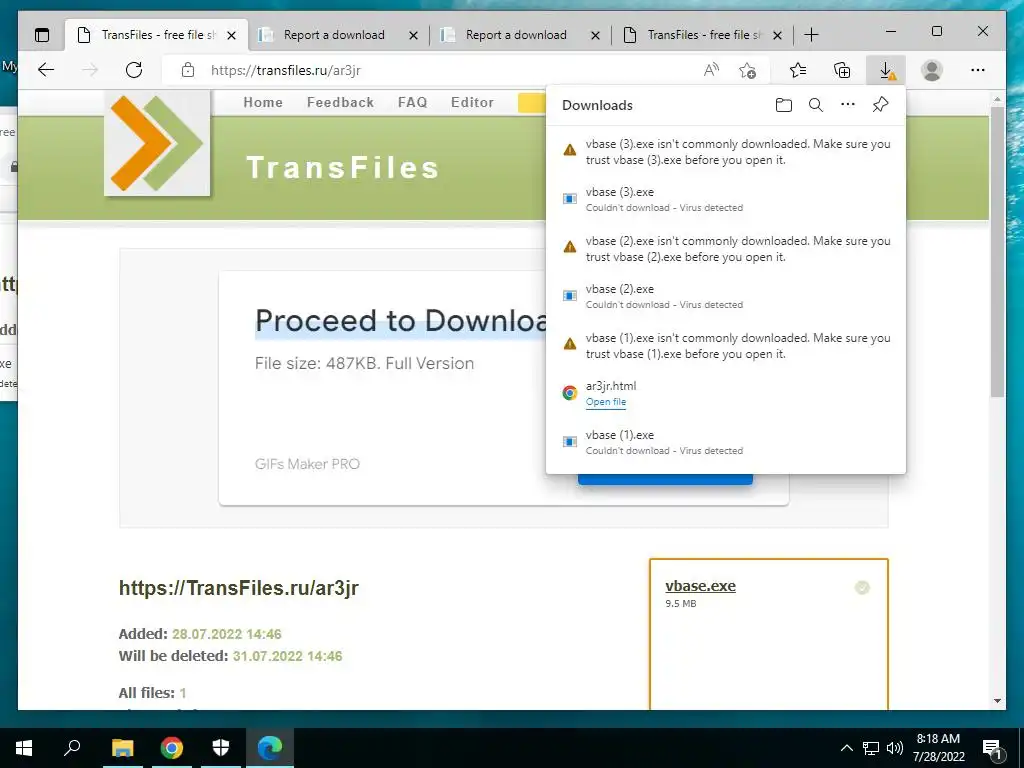Click the check mark beside vbase.exe
This screenshot has width=1024, height=768.
click(862, 588)
